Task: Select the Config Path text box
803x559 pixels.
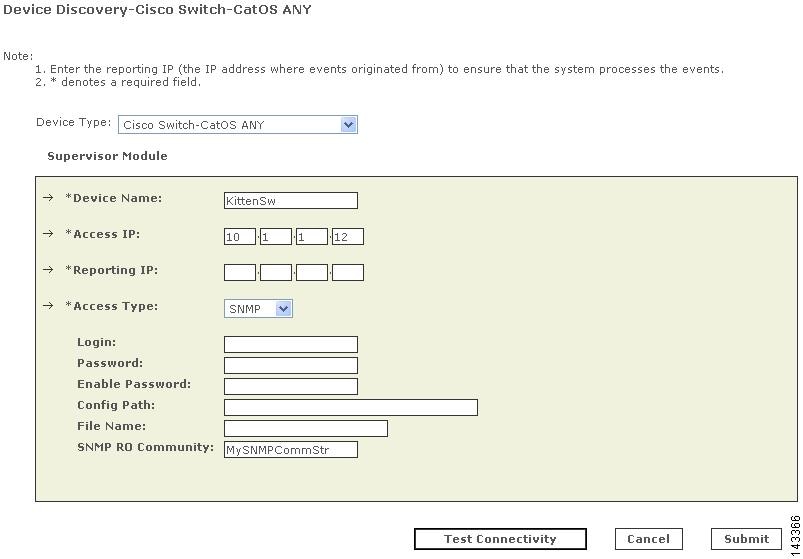Action: [x=350, y=408]
